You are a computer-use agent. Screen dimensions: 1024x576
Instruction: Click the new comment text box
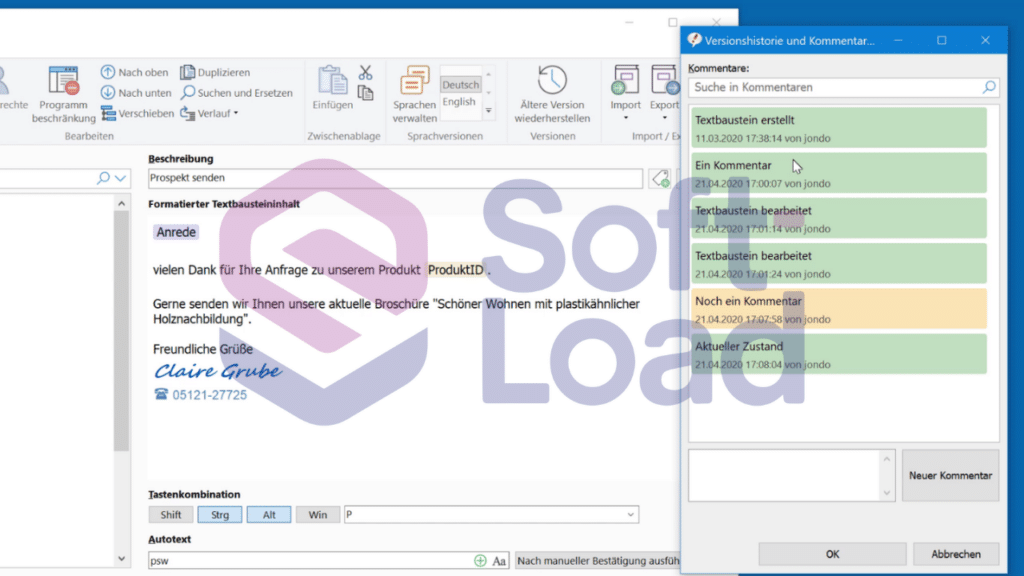pos(785,475)
